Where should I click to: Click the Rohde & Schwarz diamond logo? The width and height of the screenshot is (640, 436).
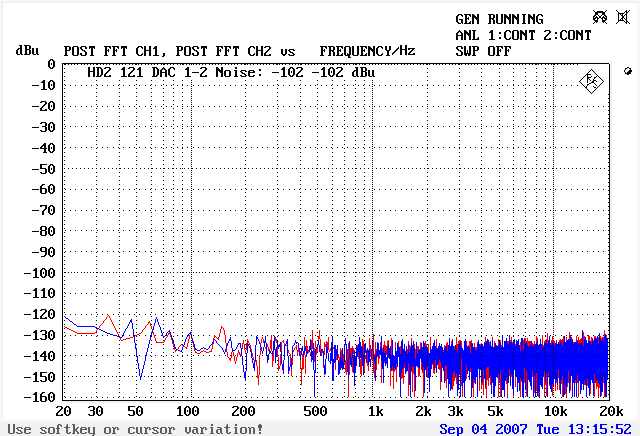(591, 81)
